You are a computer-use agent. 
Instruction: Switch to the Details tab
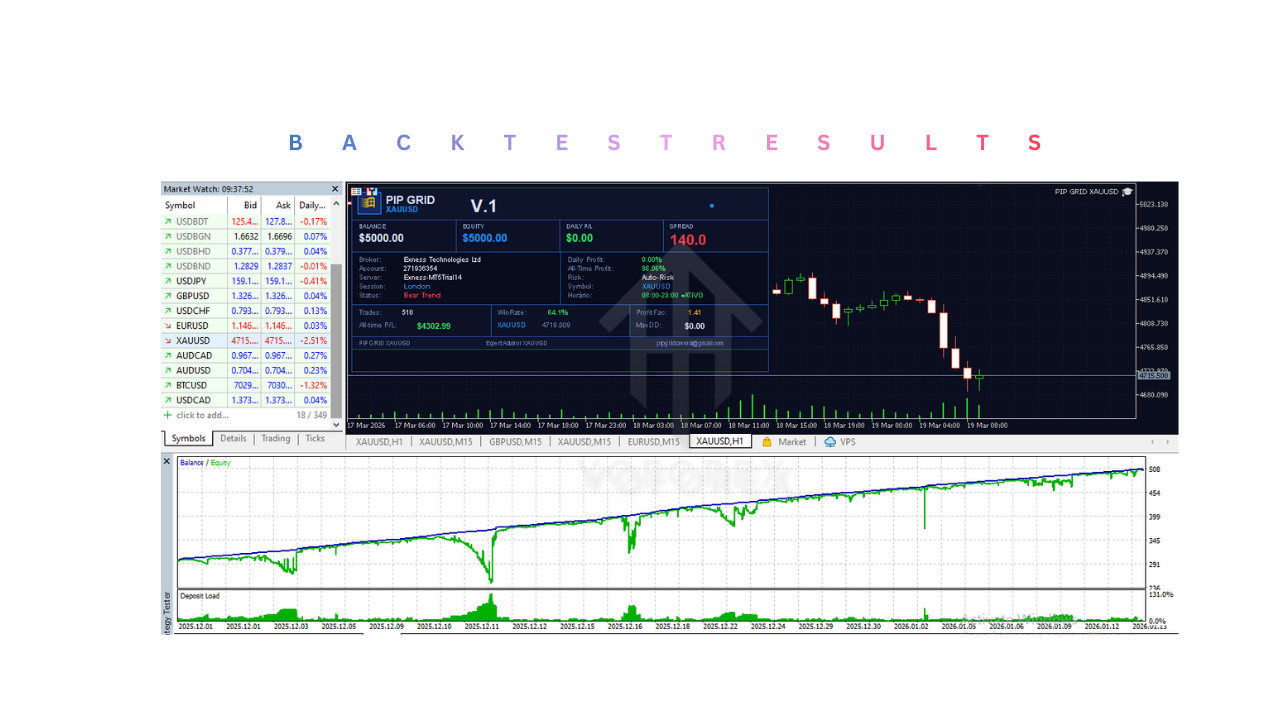coord(233,438)
